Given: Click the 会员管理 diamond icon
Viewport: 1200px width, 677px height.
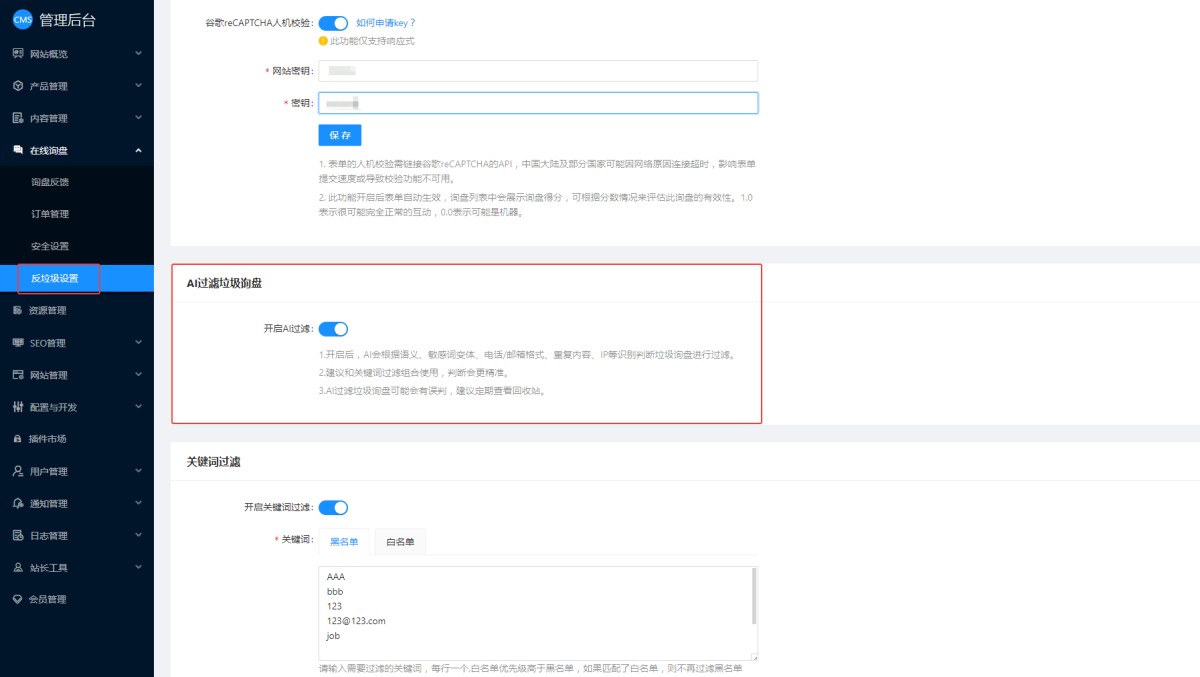Looking at the screenshot, I should (18, 599).
